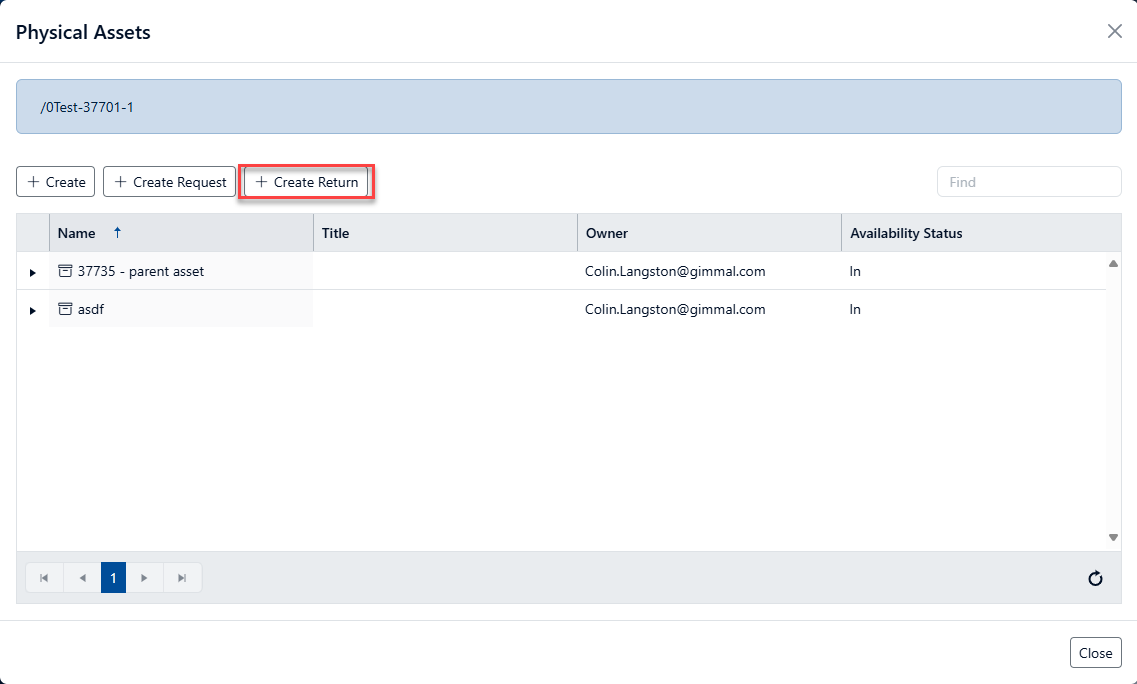
Task: Select the 37735 - parent asset name
Action: tap(141, 271)
